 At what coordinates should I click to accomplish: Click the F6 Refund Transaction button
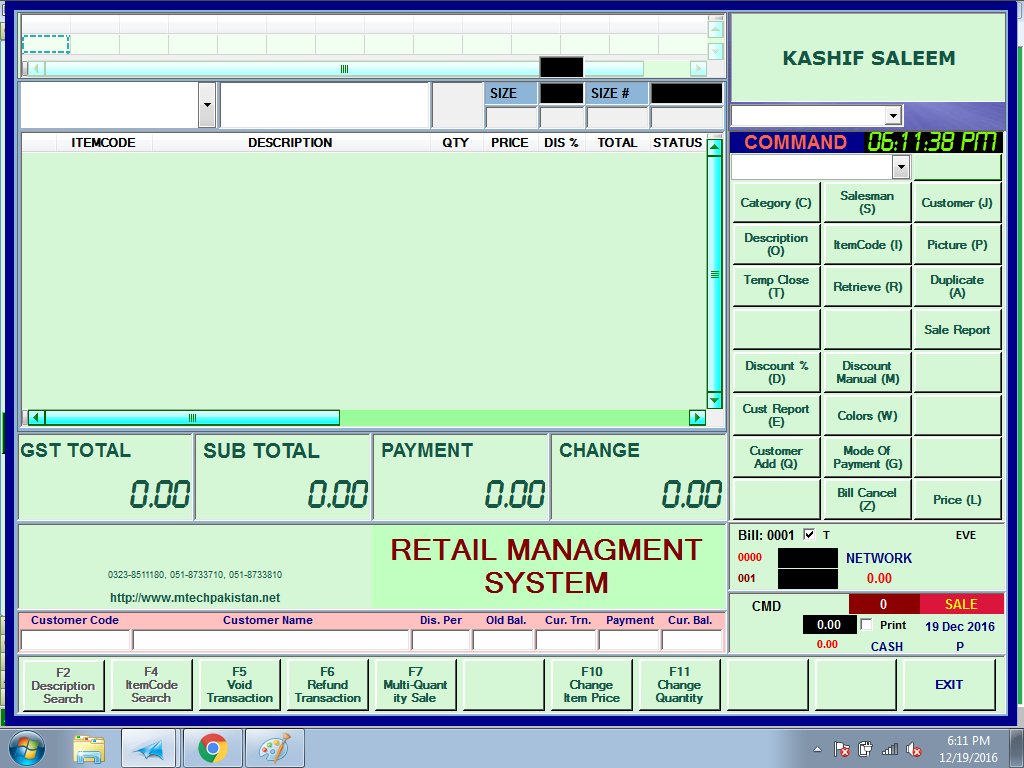(327, 685)
